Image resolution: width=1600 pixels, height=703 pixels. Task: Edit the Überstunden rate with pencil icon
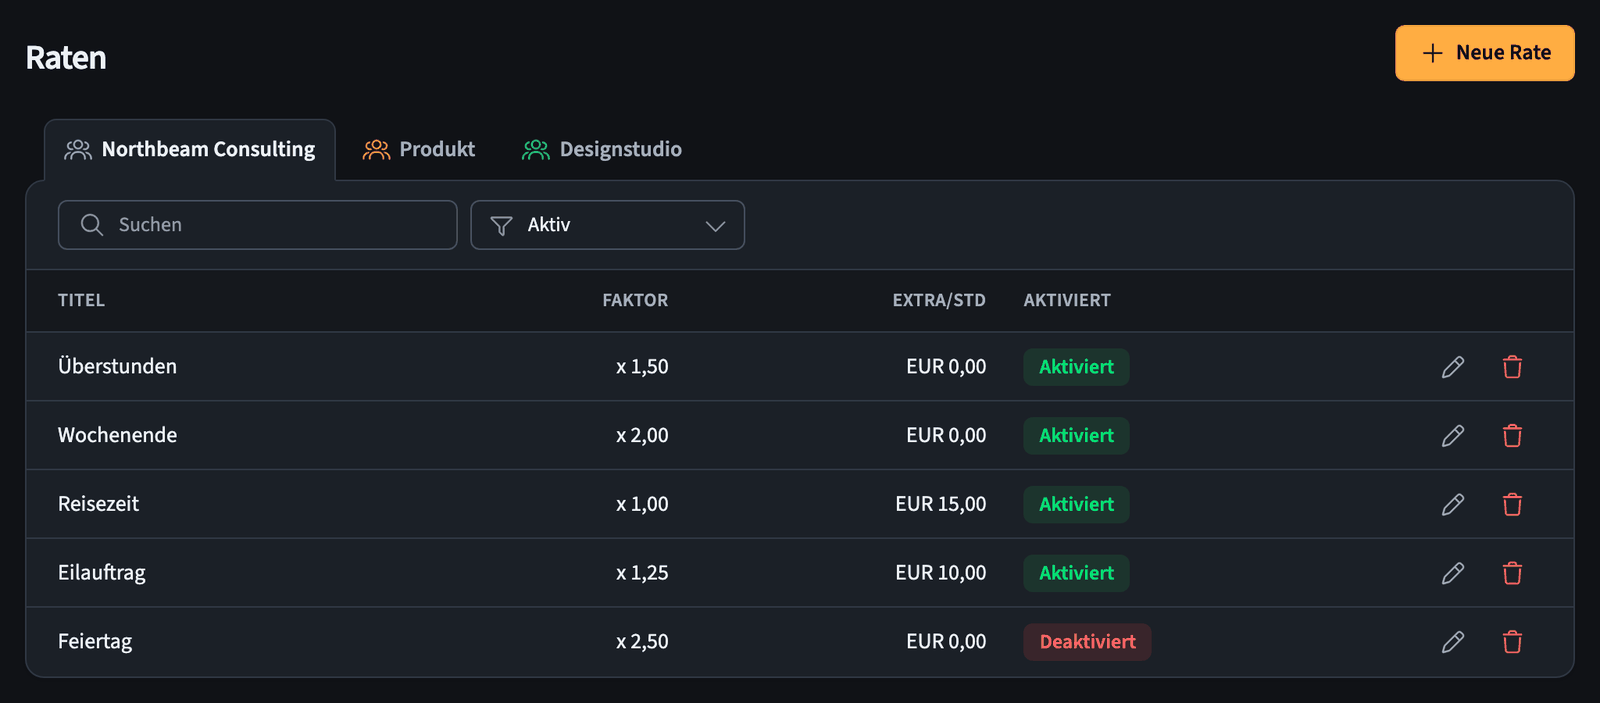click(x=1453, y=367)
